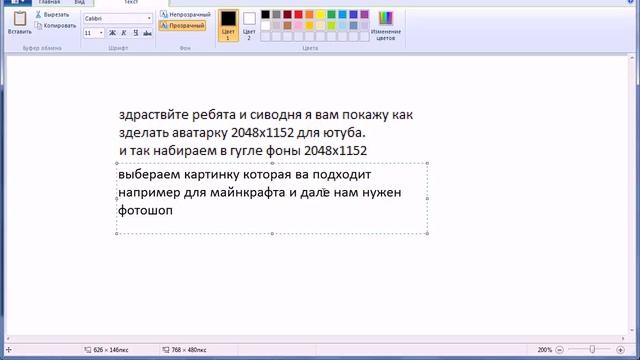Click the text 'выбераем картинку которая ва подходит'
Image resolution: width=640 pixels, height=360 pixels.
[x=244, y=175]
